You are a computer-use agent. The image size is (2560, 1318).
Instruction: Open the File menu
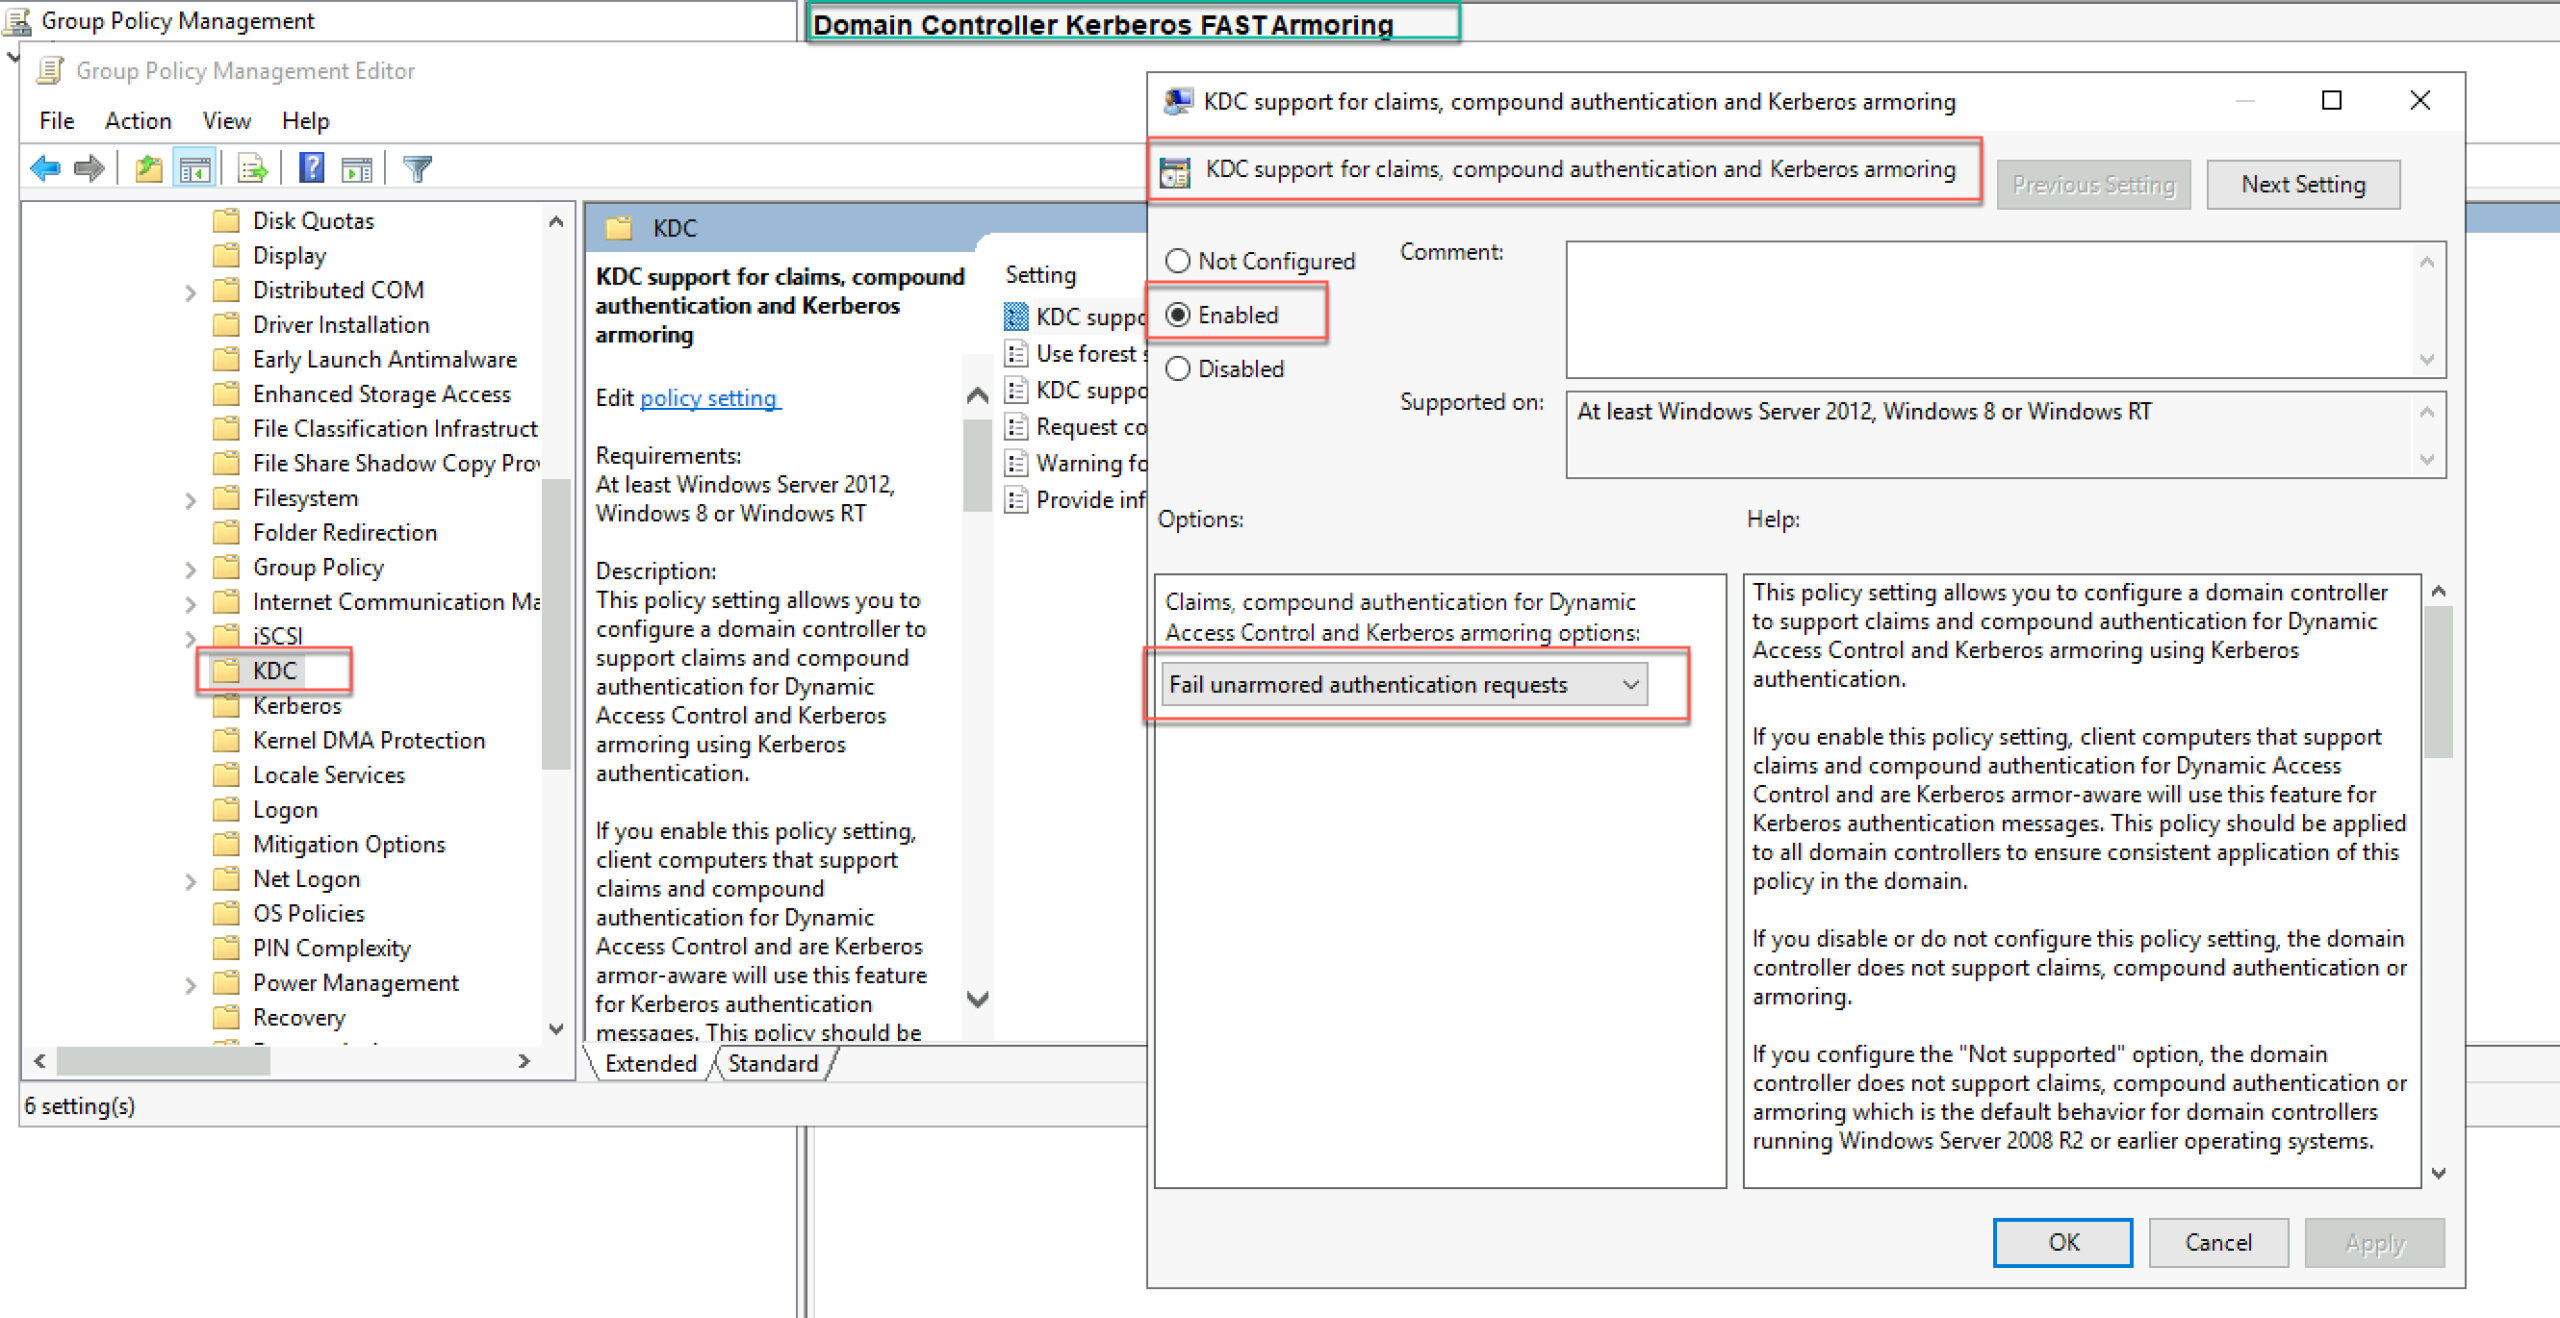click(x=56, y=121)
